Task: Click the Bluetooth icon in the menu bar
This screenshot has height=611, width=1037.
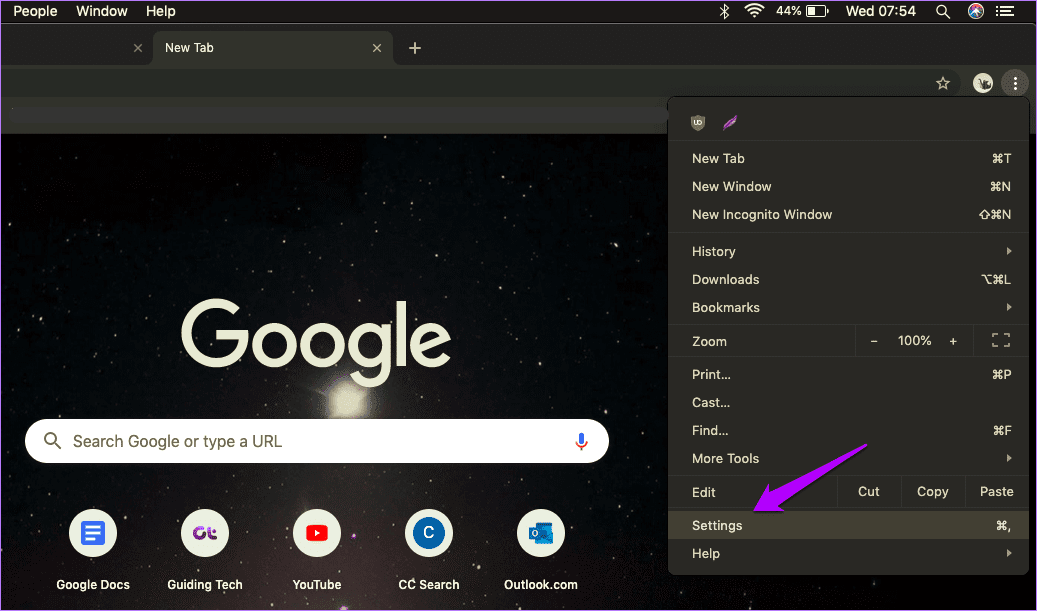Action: pyautogui.click(x=724, y=11)
